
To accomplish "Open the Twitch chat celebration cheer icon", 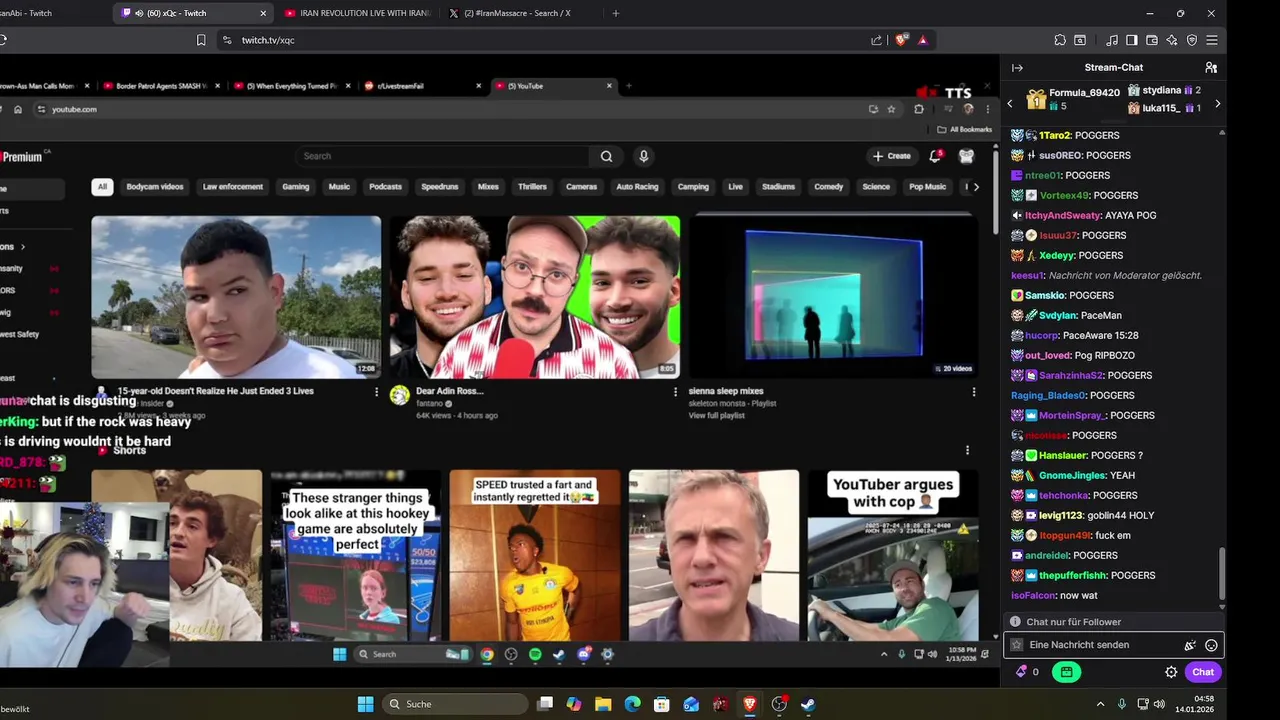I will 1190,646.
